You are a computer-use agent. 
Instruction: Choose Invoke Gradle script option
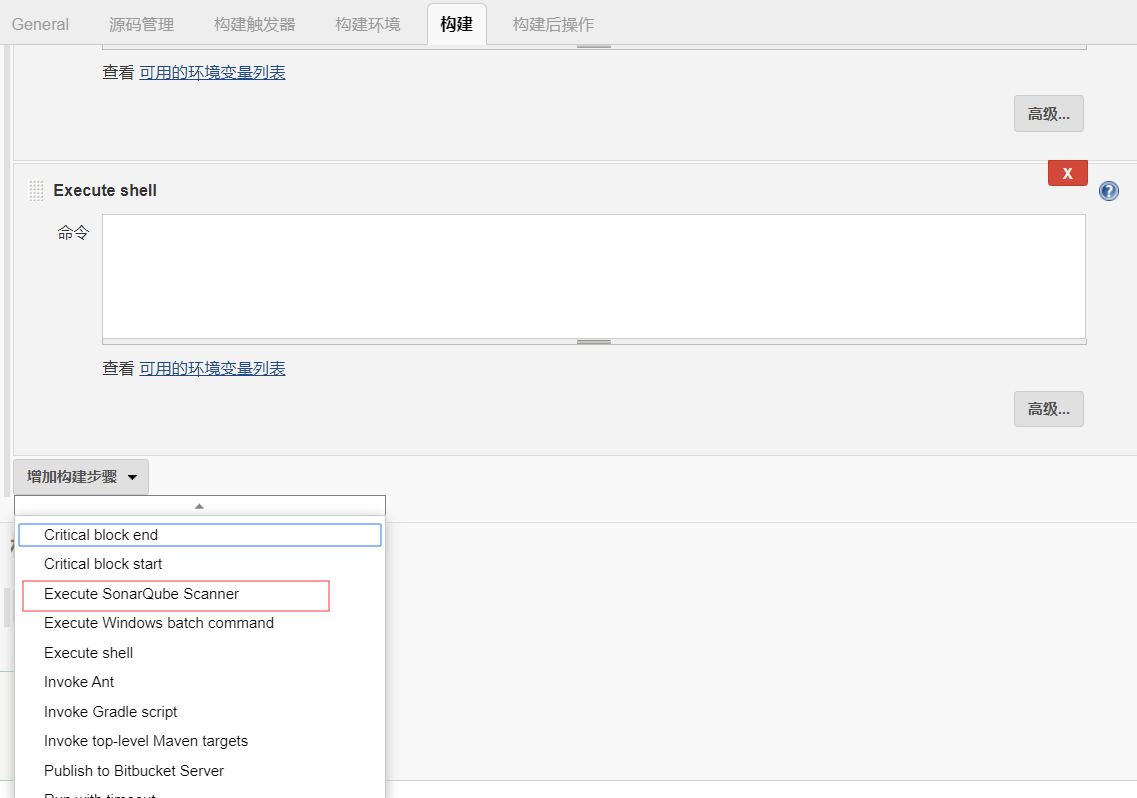110,711
